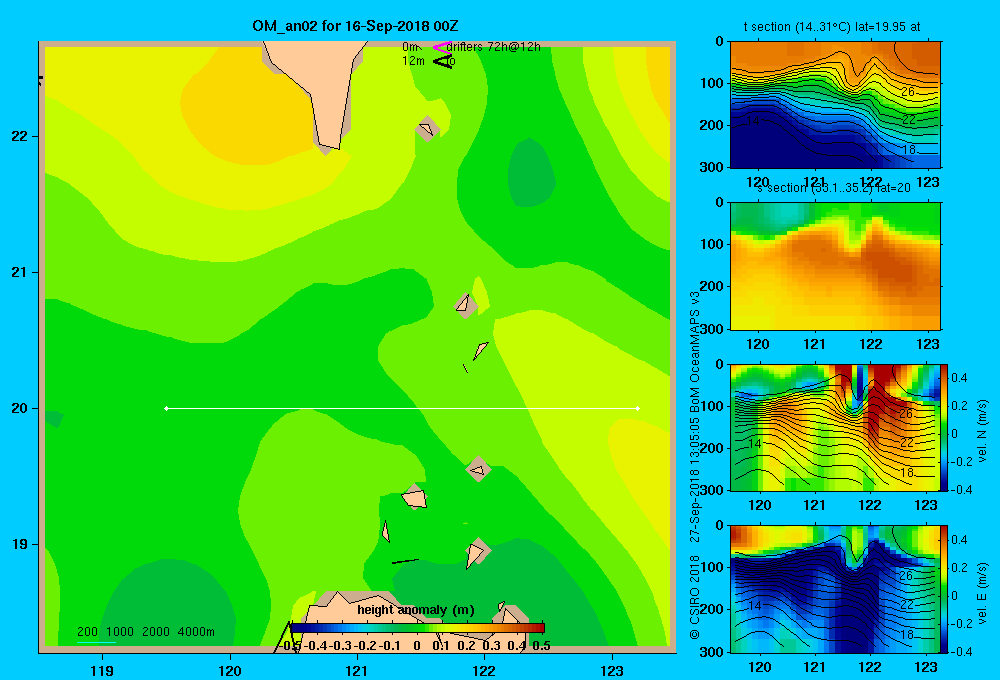This screenshot has width=1000, height=680.
Task: Click the '0.5' label on height anomaly bar
Action: 541,646
